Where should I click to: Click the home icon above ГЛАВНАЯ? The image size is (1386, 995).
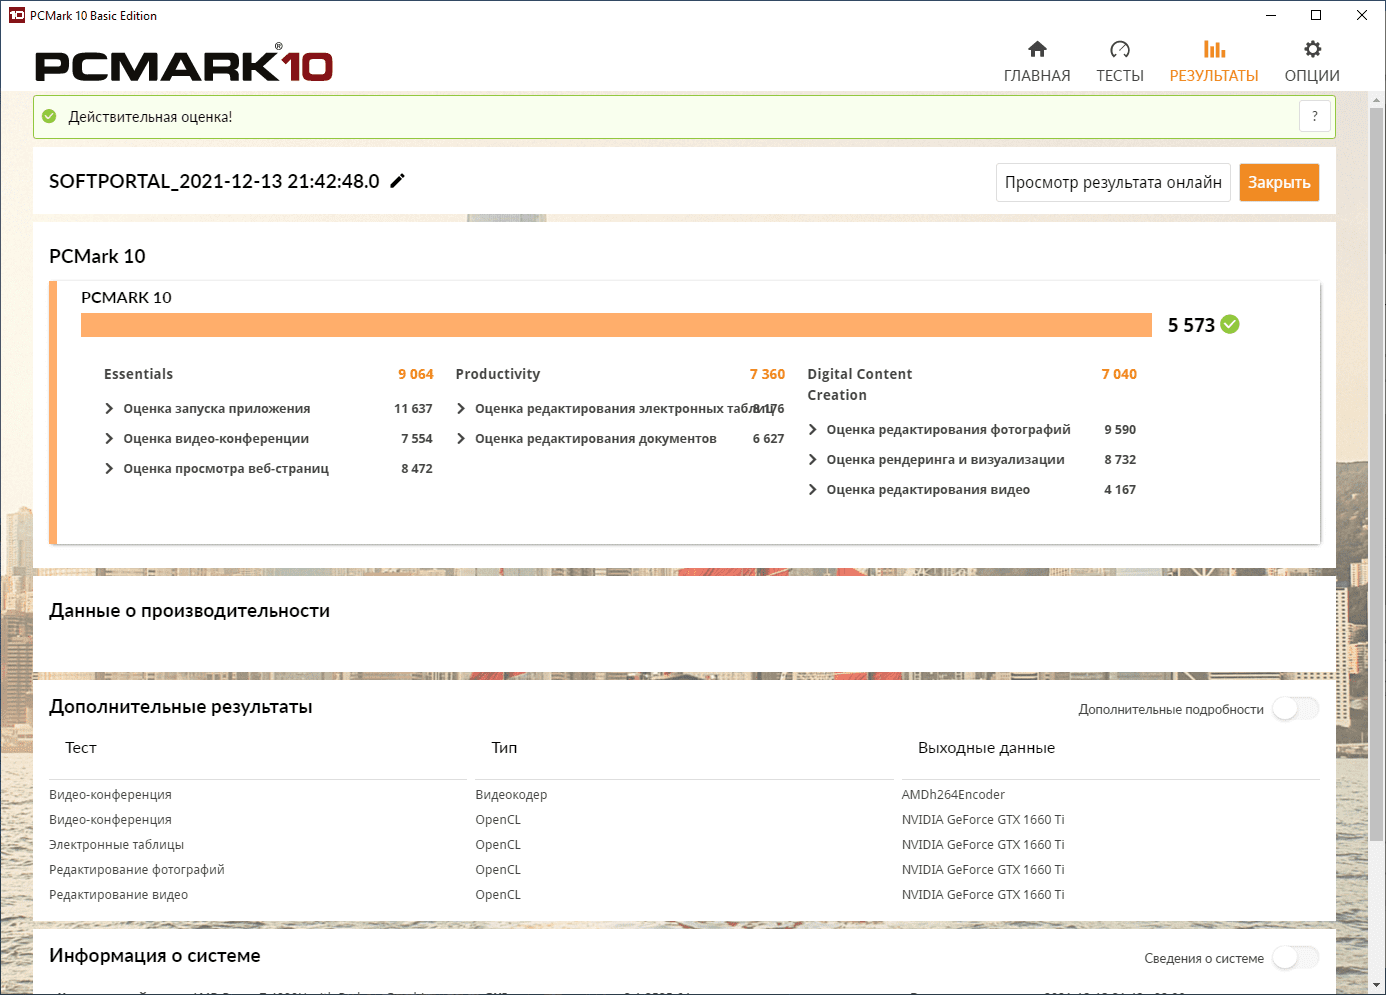[x=1037, y=49]
